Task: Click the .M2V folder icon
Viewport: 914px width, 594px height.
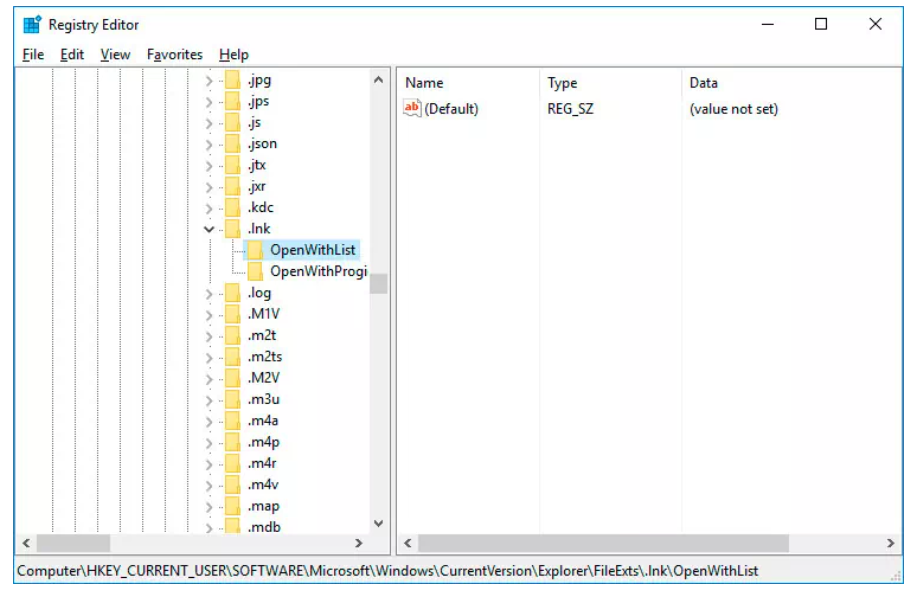Action: 233,378
